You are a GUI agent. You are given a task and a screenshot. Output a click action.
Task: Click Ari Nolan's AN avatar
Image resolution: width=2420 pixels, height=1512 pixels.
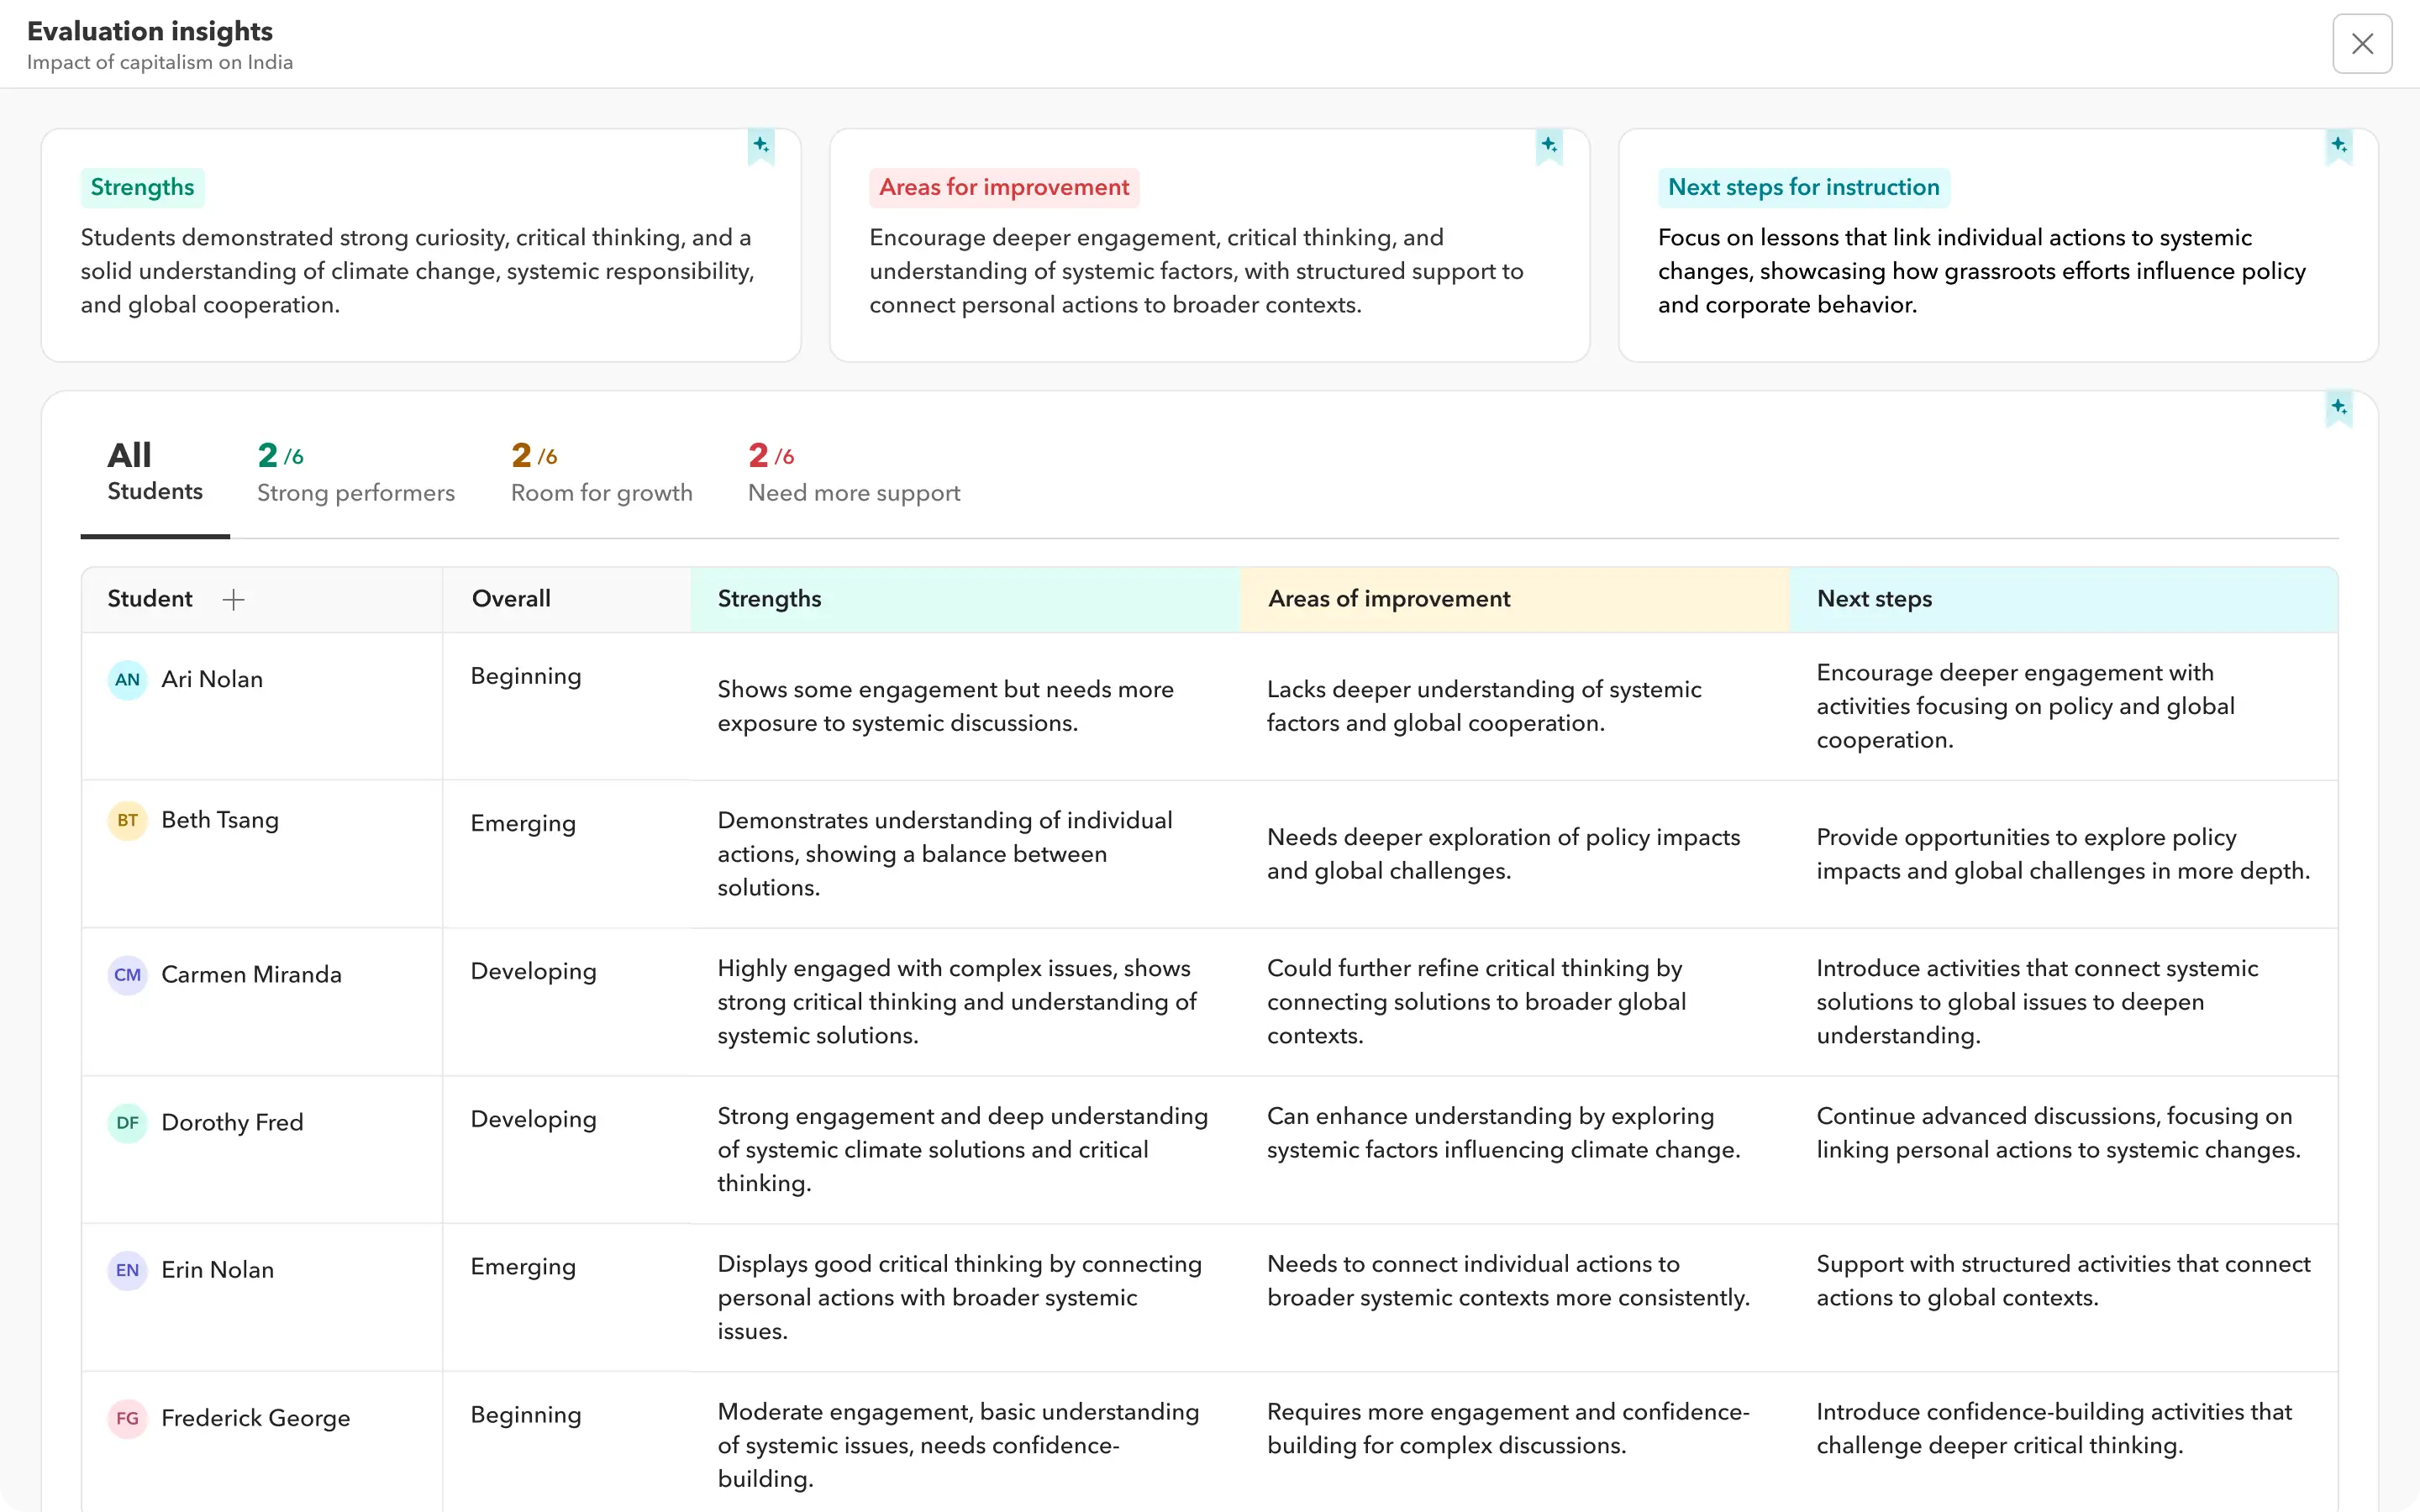point(127,680)
